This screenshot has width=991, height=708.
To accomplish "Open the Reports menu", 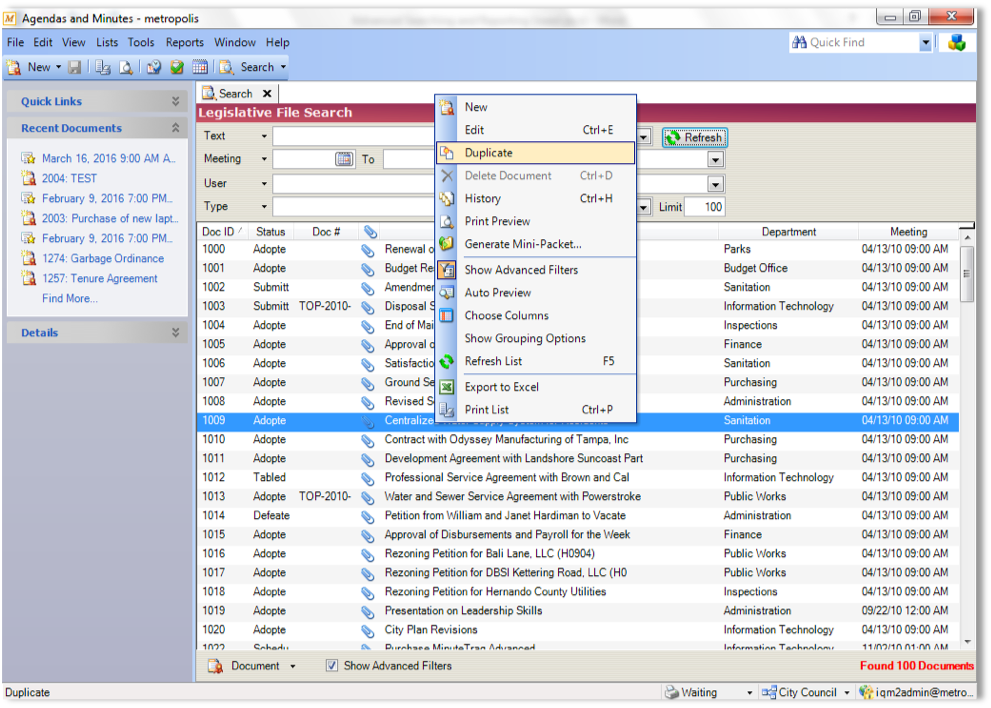I will [185, 42].
